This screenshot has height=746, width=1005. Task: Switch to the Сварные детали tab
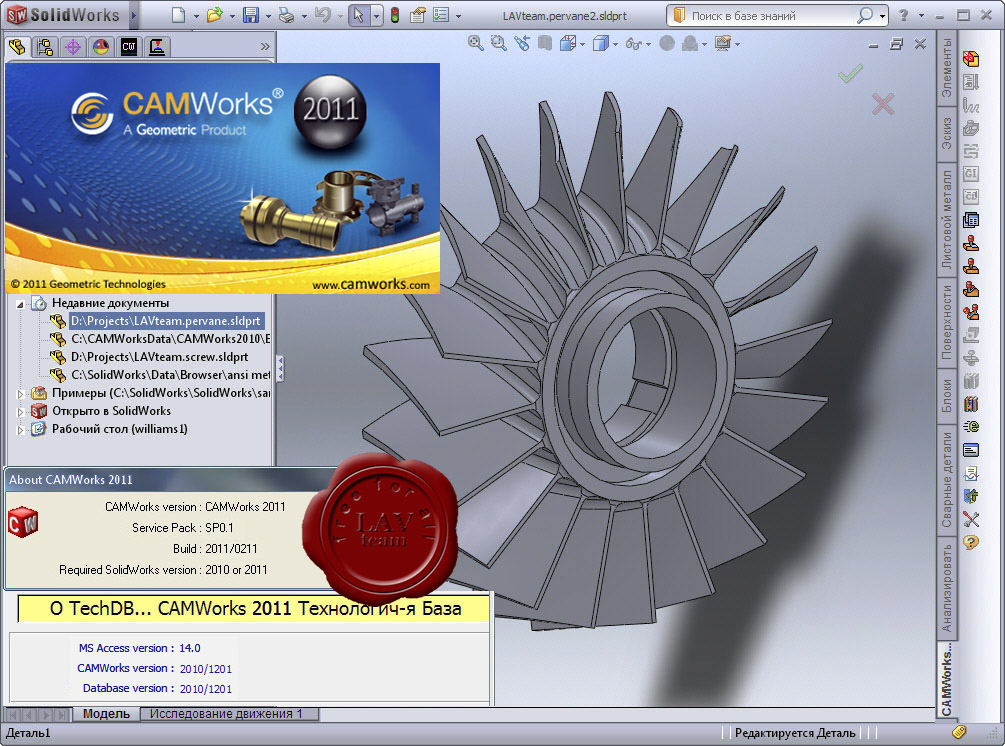click(947, 479)
